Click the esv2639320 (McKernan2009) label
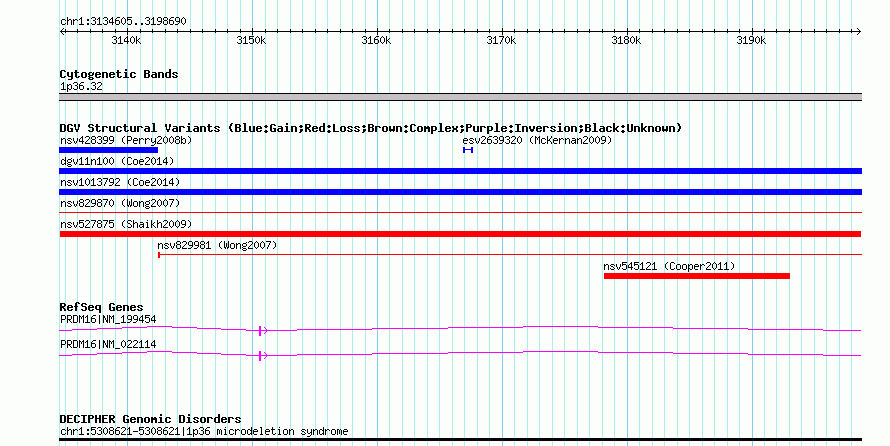 pyautogui.click(x=538, y=140)
